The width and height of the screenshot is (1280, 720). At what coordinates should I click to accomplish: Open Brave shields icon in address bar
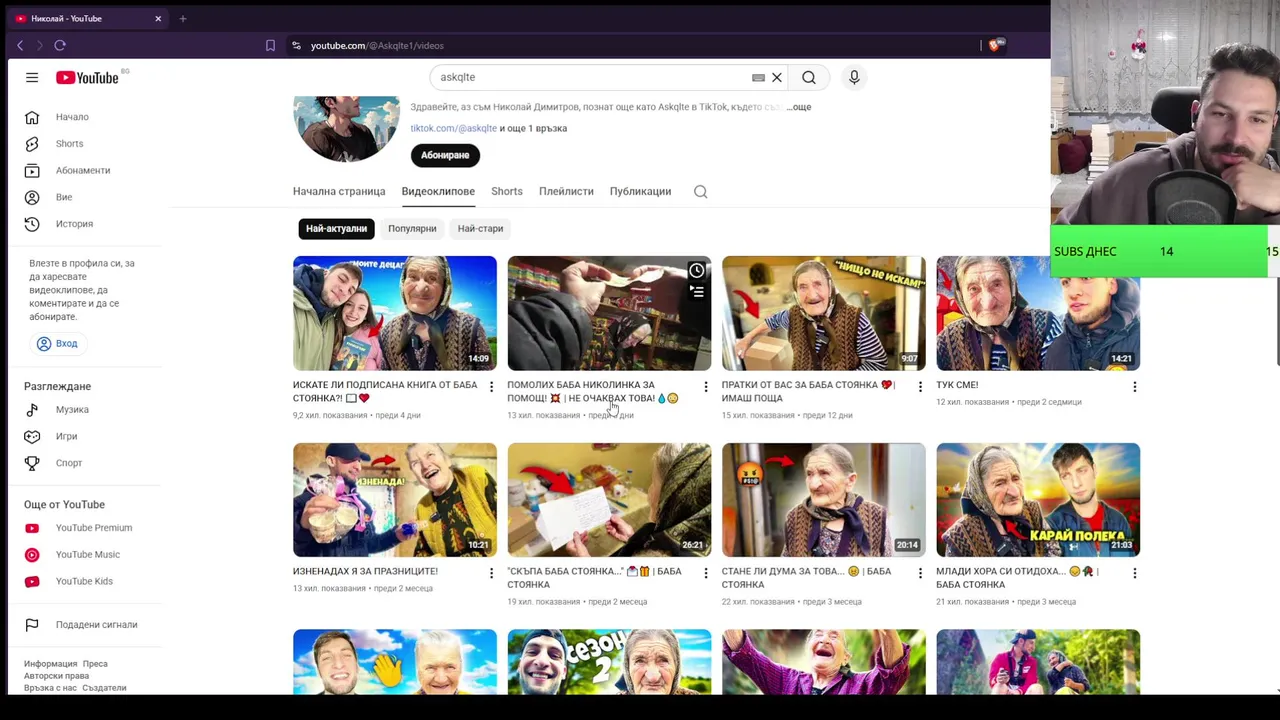pos(995,45)
